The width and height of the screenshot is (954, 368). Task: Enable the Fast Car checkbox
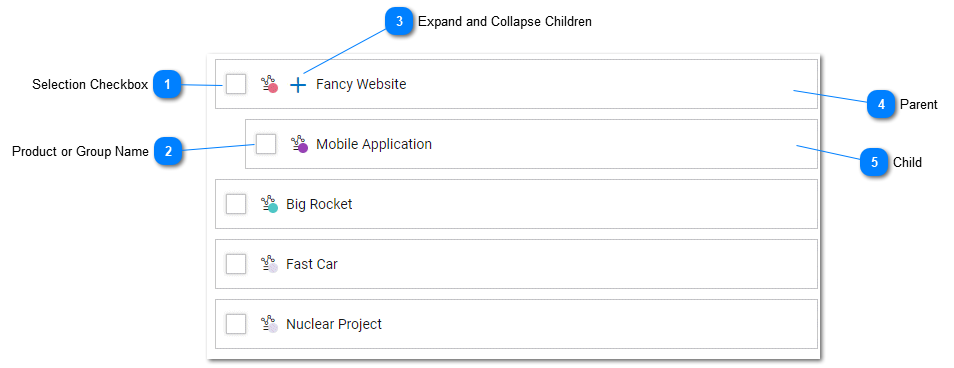coord(235,264)
